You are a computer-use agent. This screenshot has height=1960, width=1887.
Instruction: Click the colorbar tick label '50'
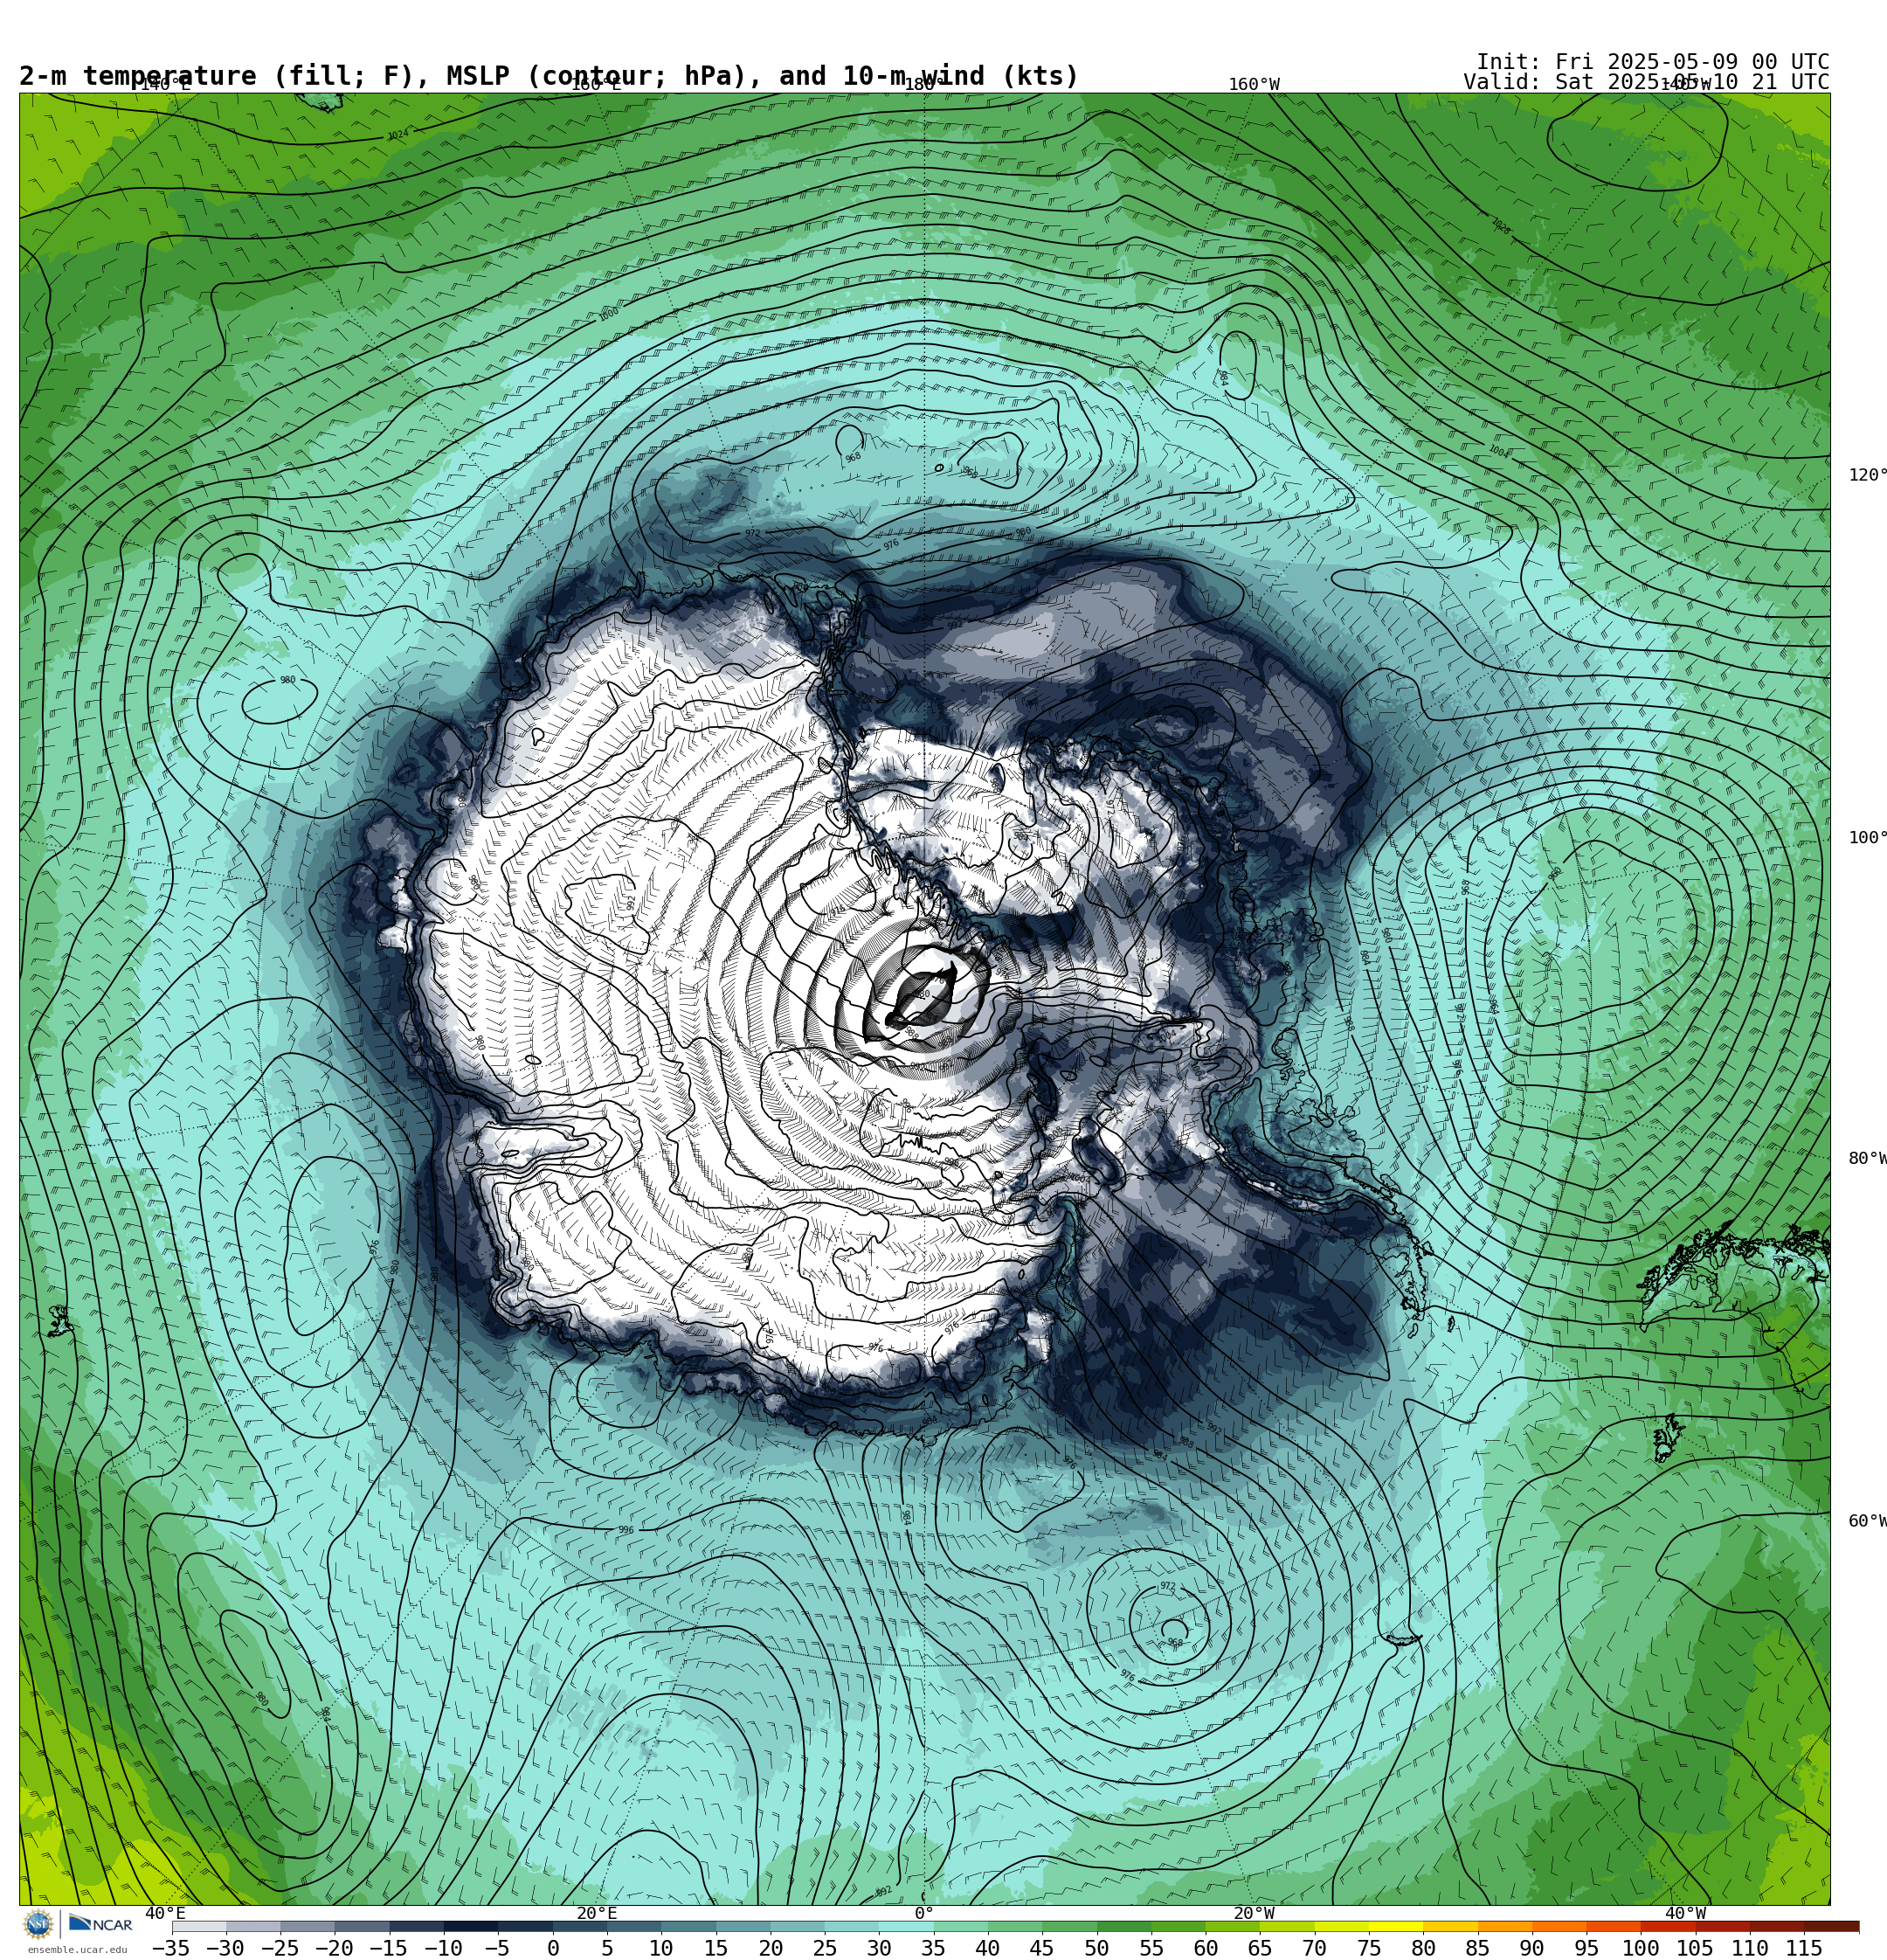1097,1948
